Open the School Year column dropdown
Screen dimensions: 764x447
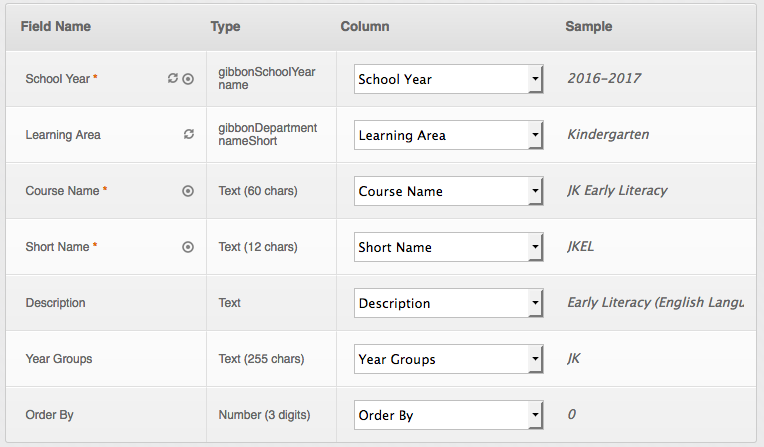click(x=448, y=79)
